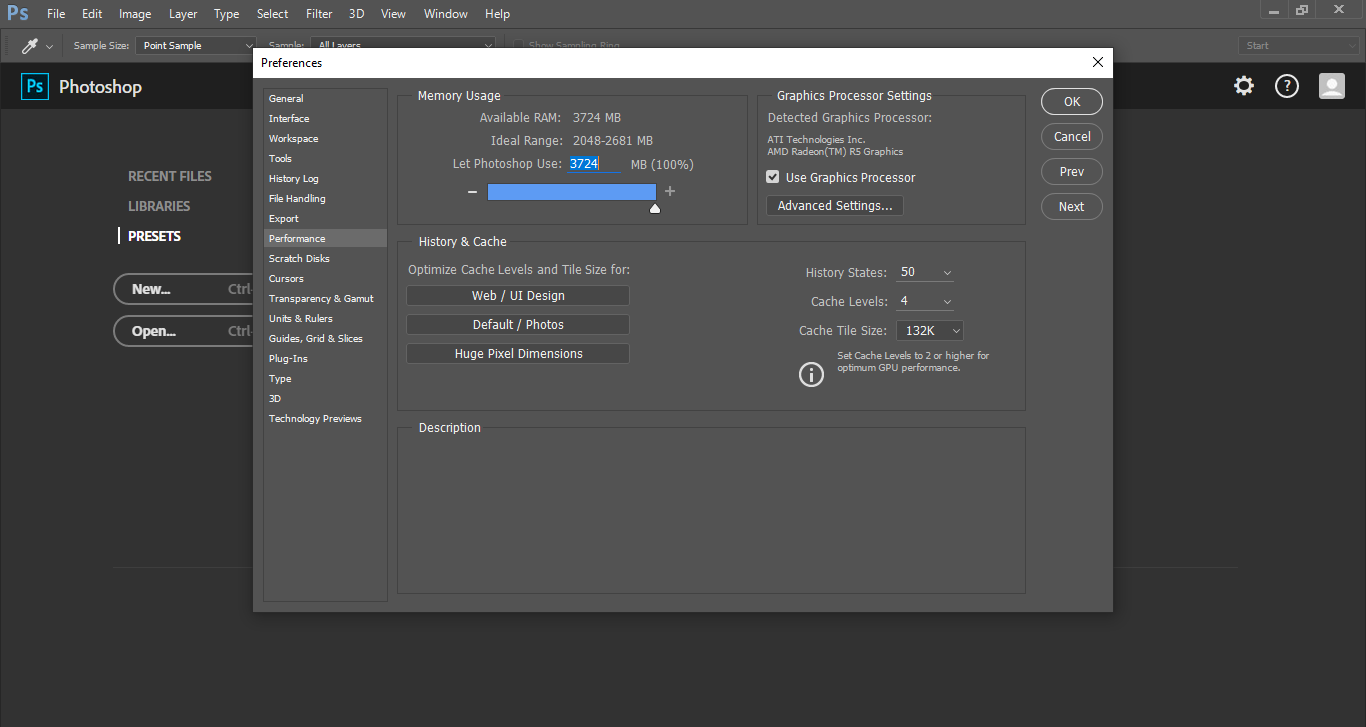The height and width of the screenshot is (727, 1366).
Task: Expand the Cache Levels dropdown
Action: coord(947,302)
